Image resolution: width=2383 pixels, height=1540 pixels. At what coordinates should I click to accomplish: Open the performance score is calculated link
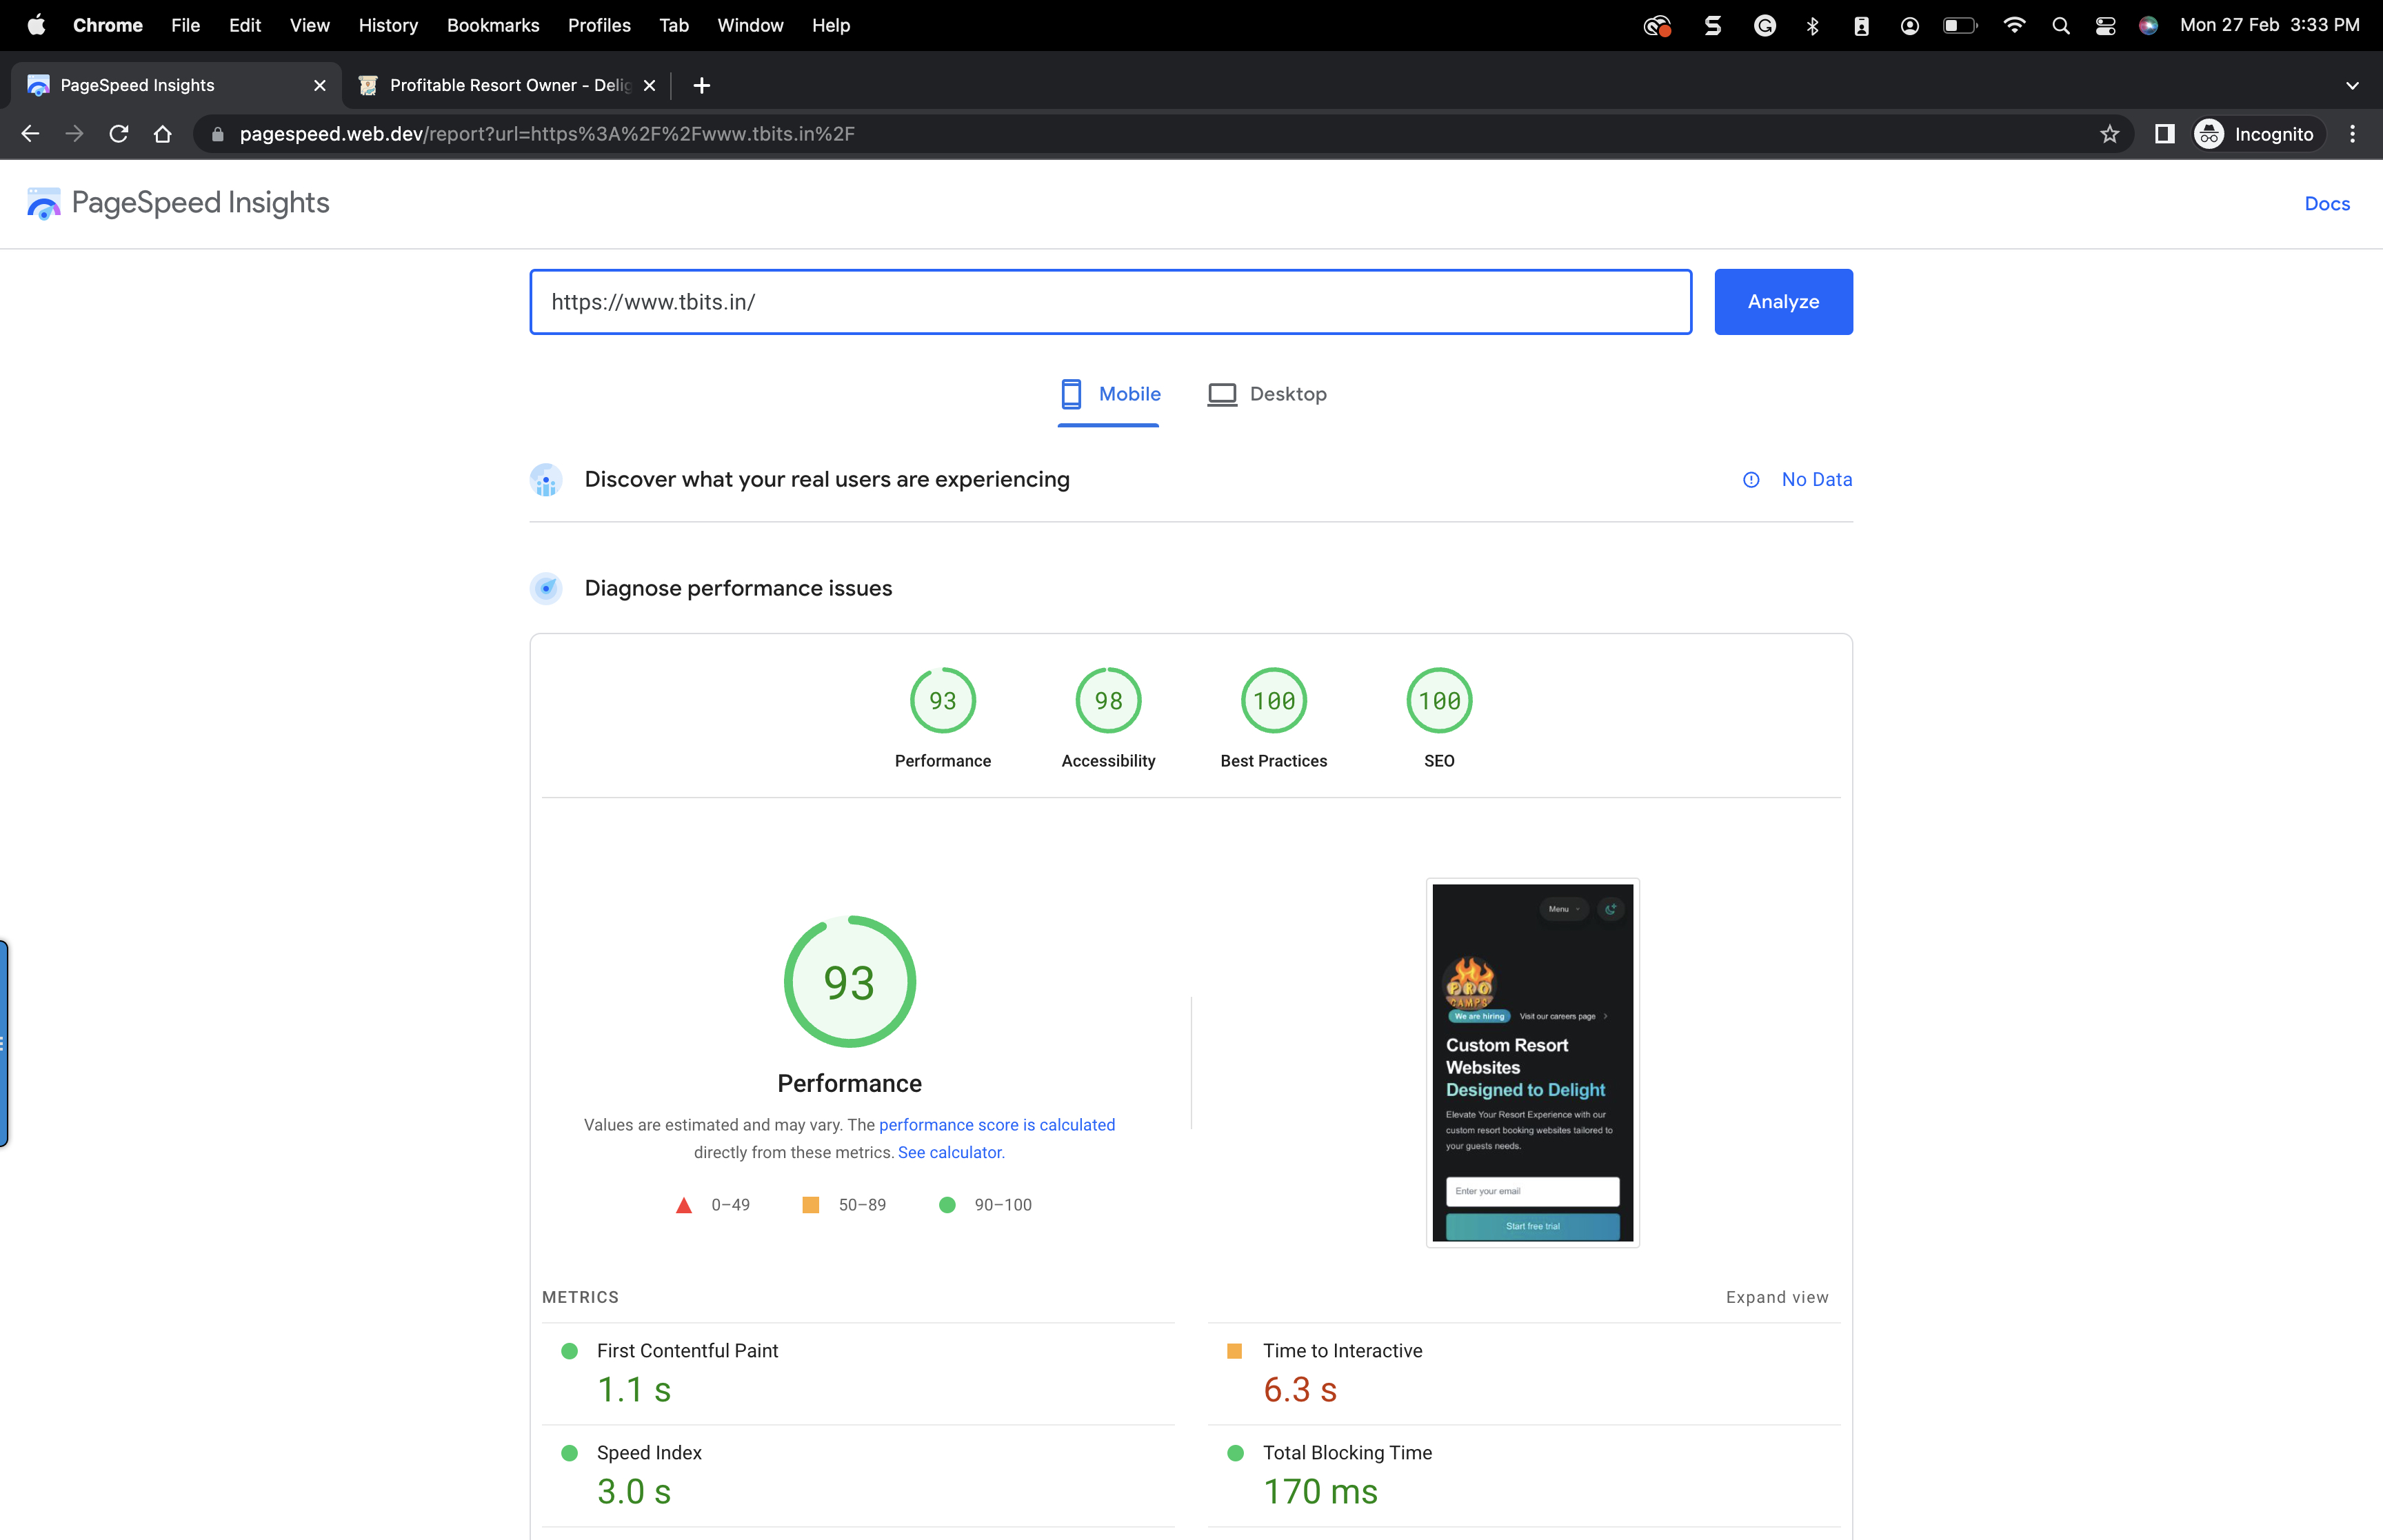[997, 1125]
